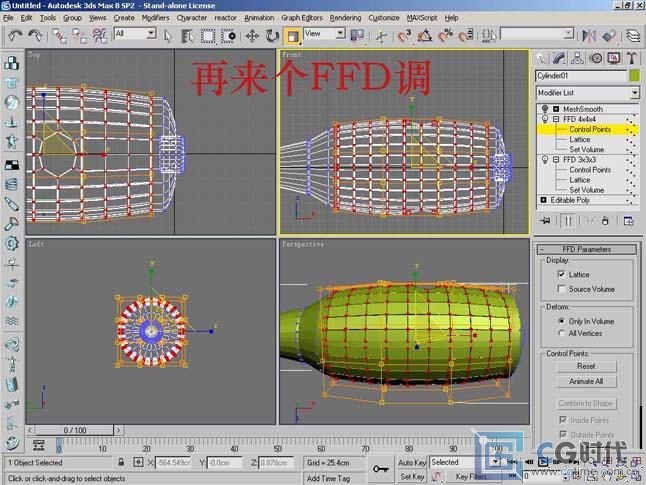
Task: Select Only In Volume radio option
Action: point(561,321)
